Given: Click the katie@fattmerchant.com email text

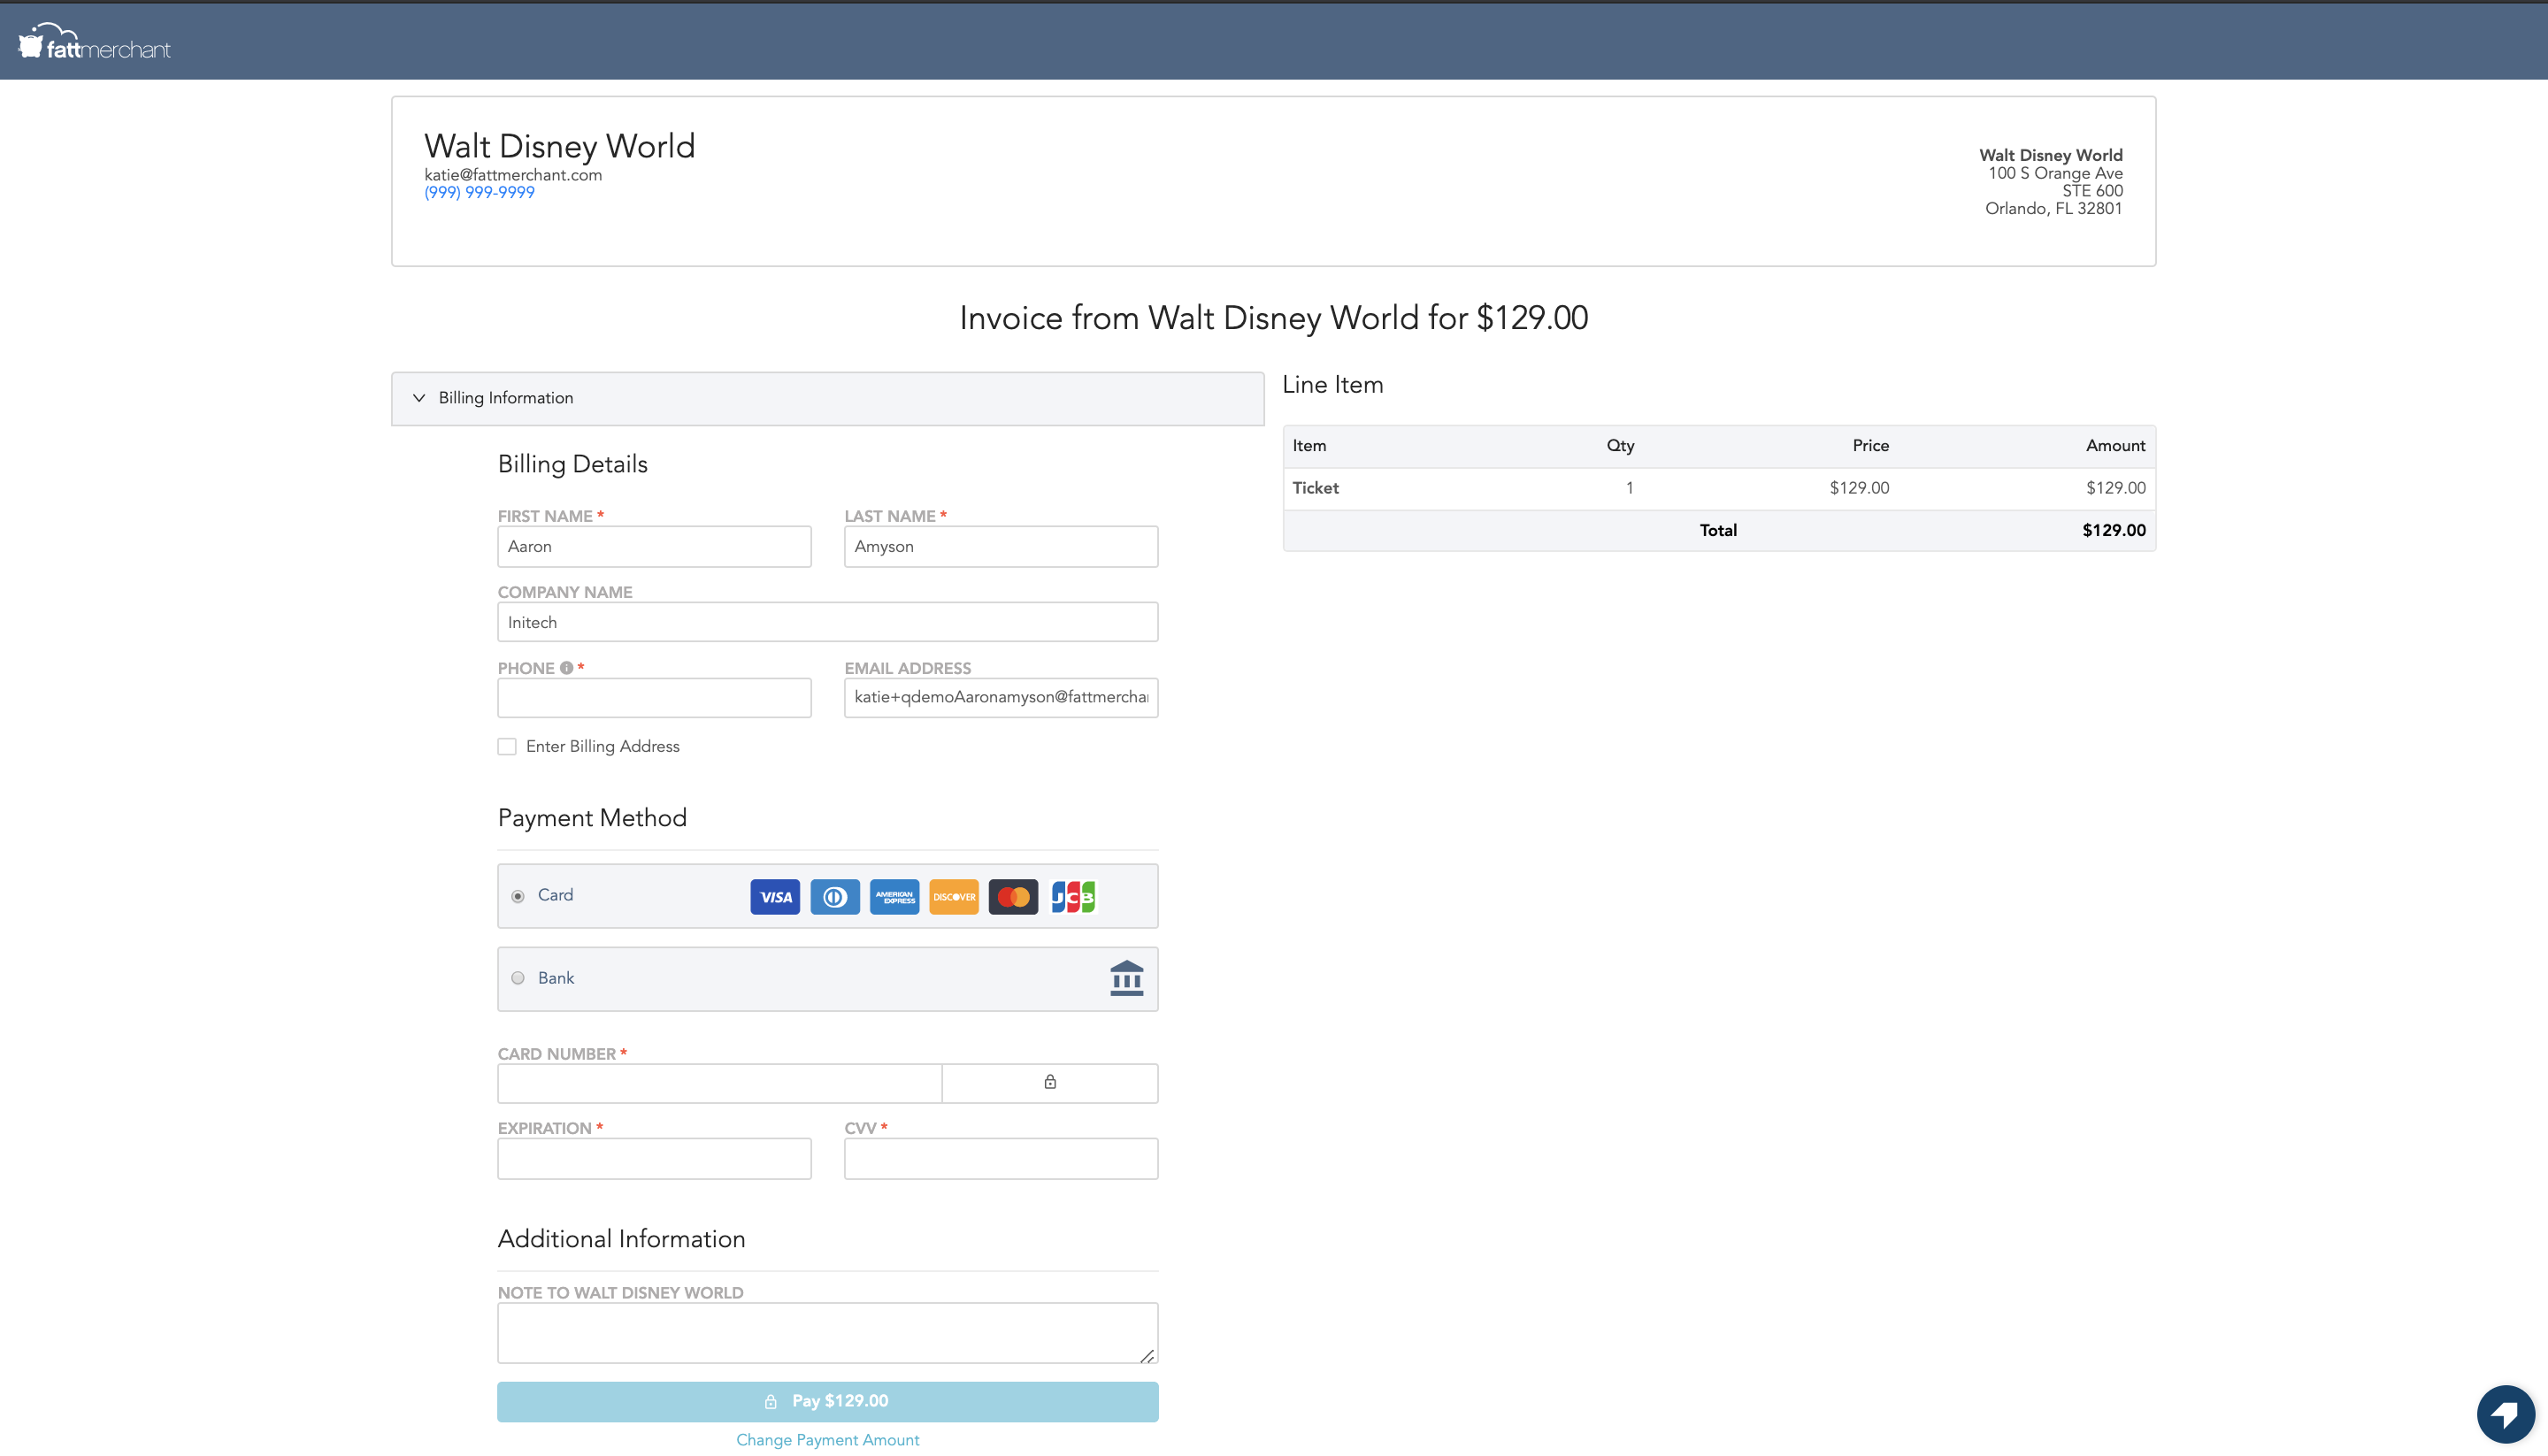Looking at the screenshot, I should [x=513, y=175].
